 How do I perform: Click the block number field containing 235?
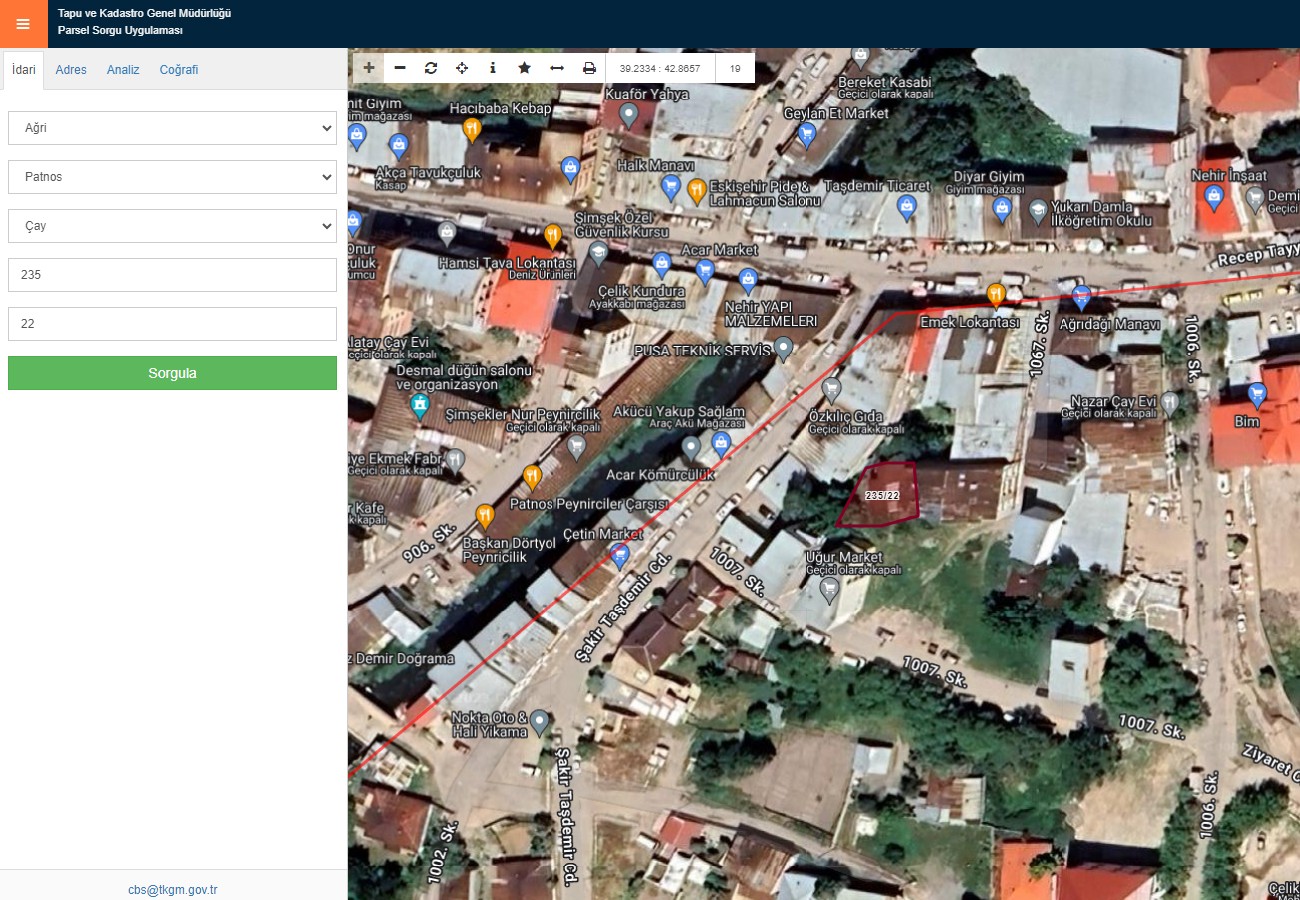172,275
